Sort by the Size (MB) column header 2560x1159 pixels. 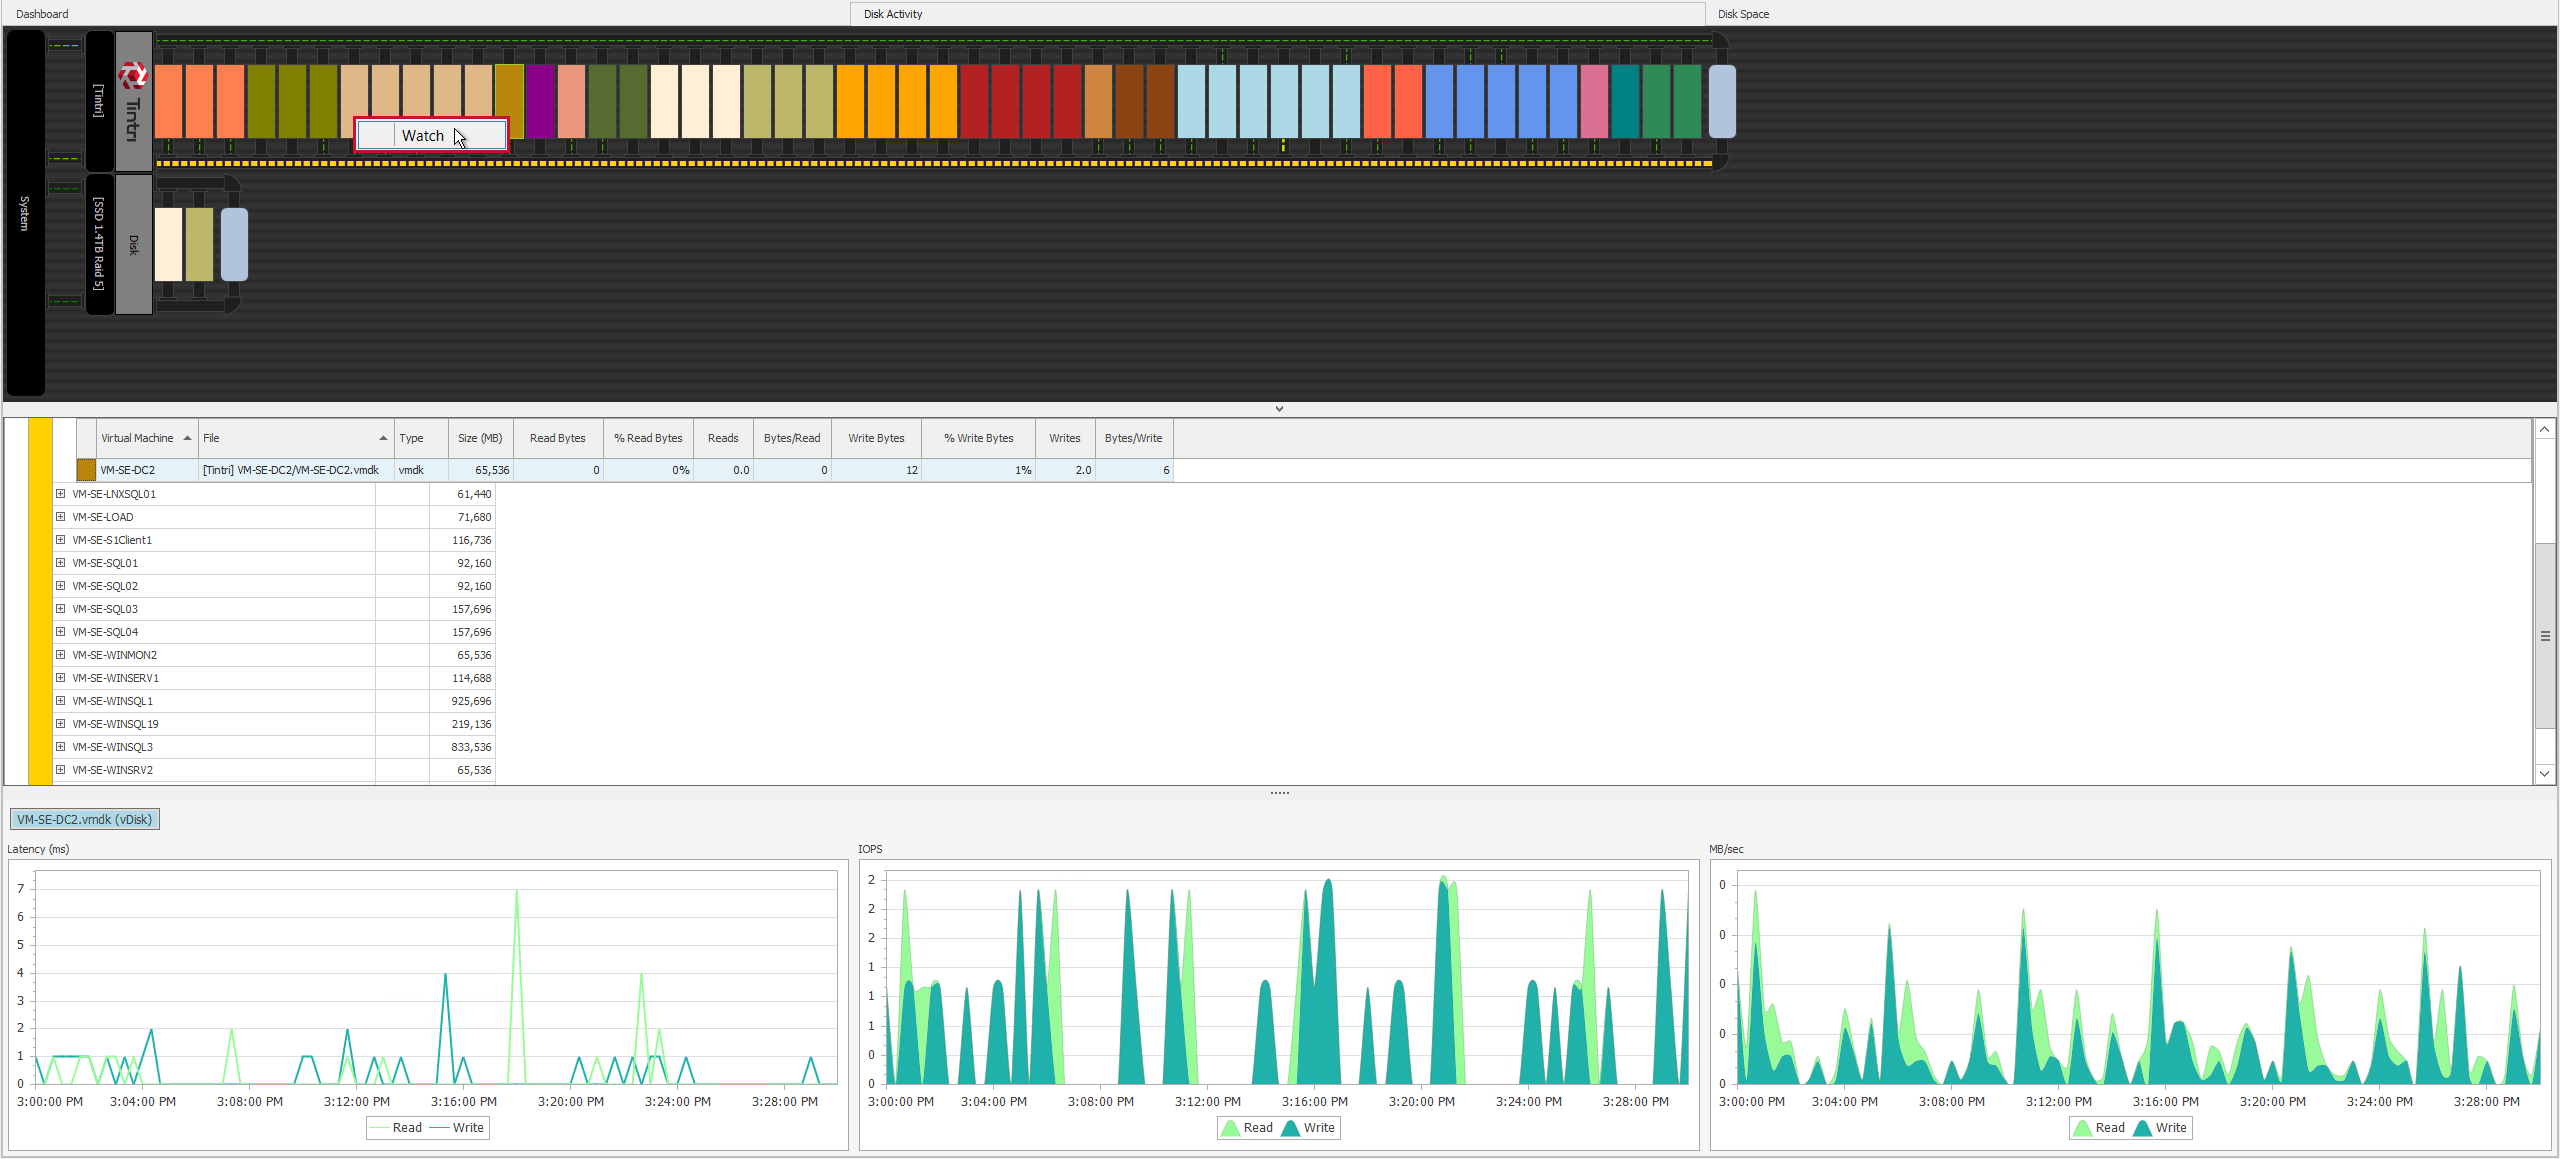479,438
